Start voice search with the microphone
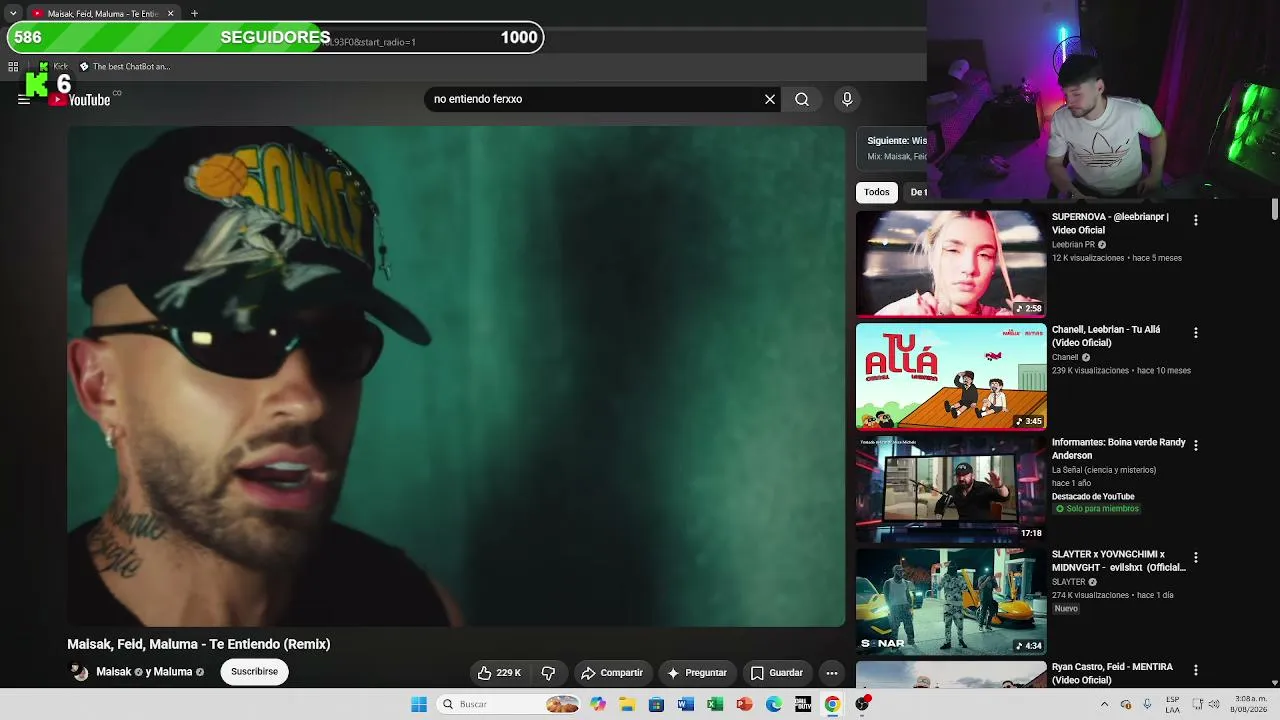 coord(847,99)
